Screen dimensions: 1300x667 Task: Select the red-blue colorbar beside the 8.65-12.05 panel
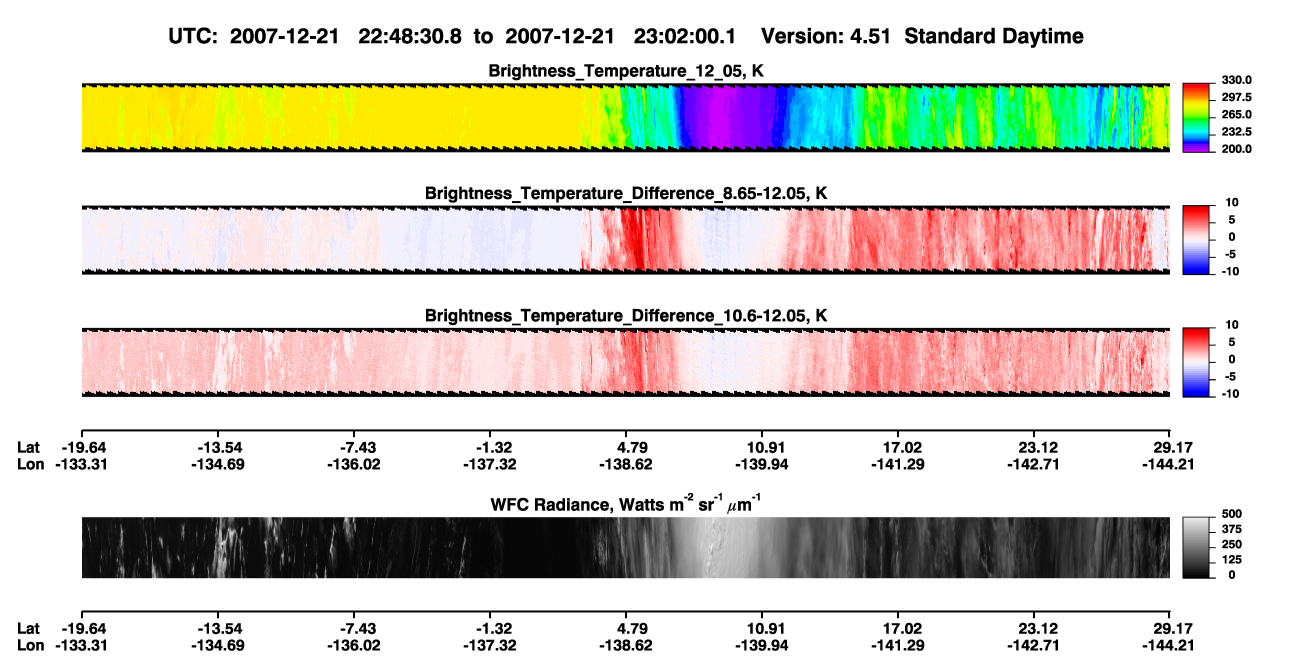click(1196, 240)
